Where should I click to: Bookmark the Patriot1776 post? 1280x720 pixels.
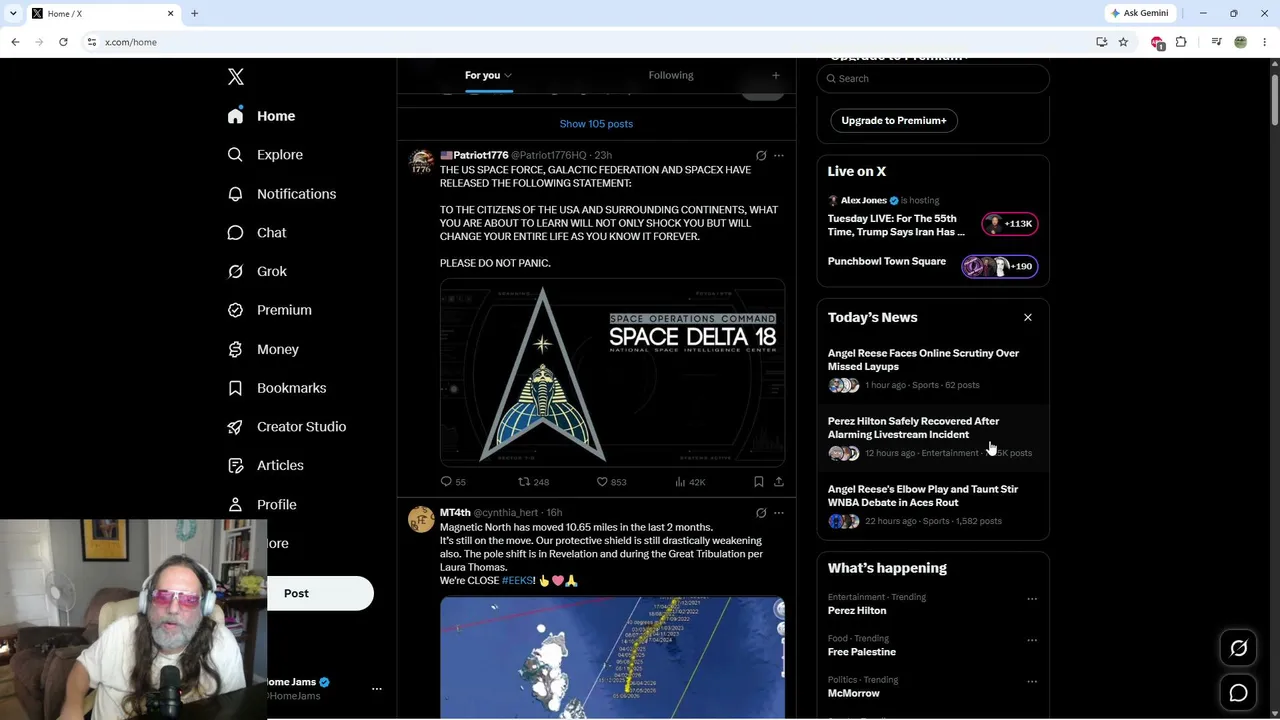759,482
